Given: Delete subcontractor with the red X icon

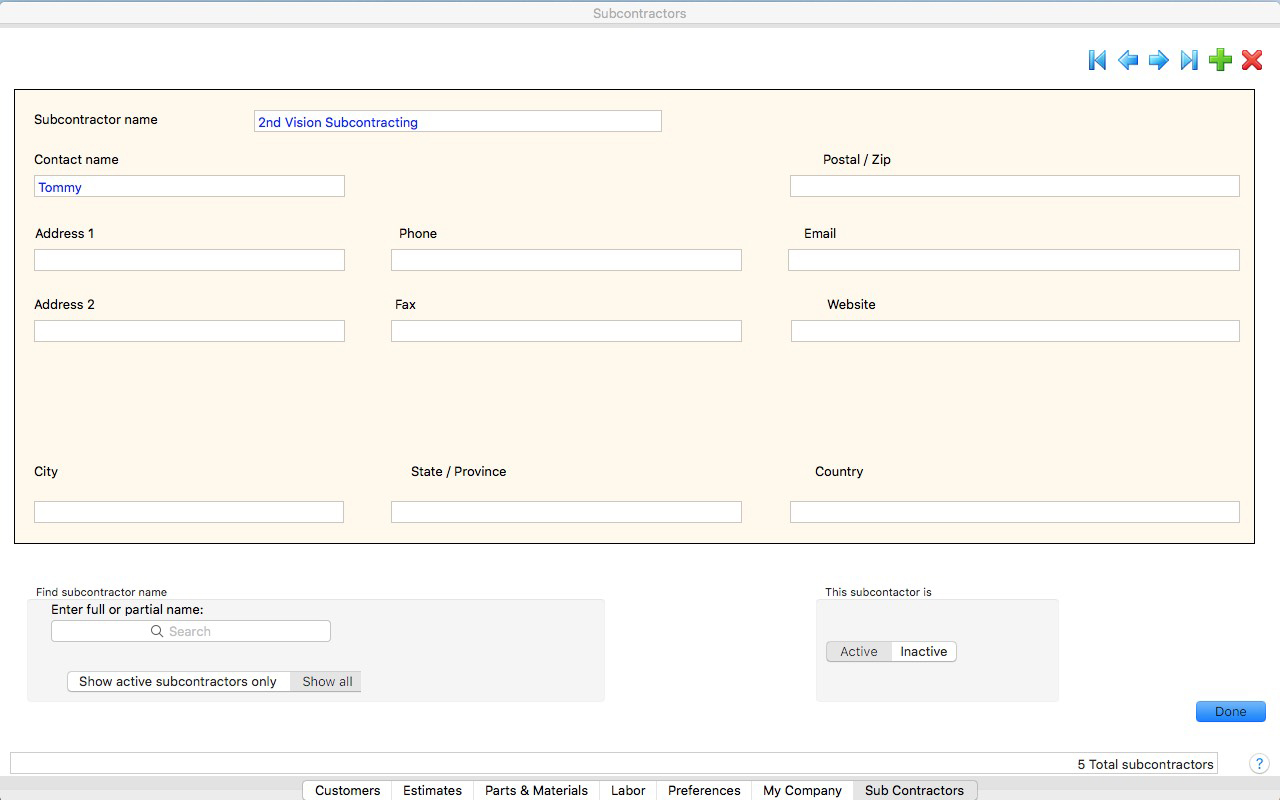Looking at the screenshot, I should (1252, 60).
